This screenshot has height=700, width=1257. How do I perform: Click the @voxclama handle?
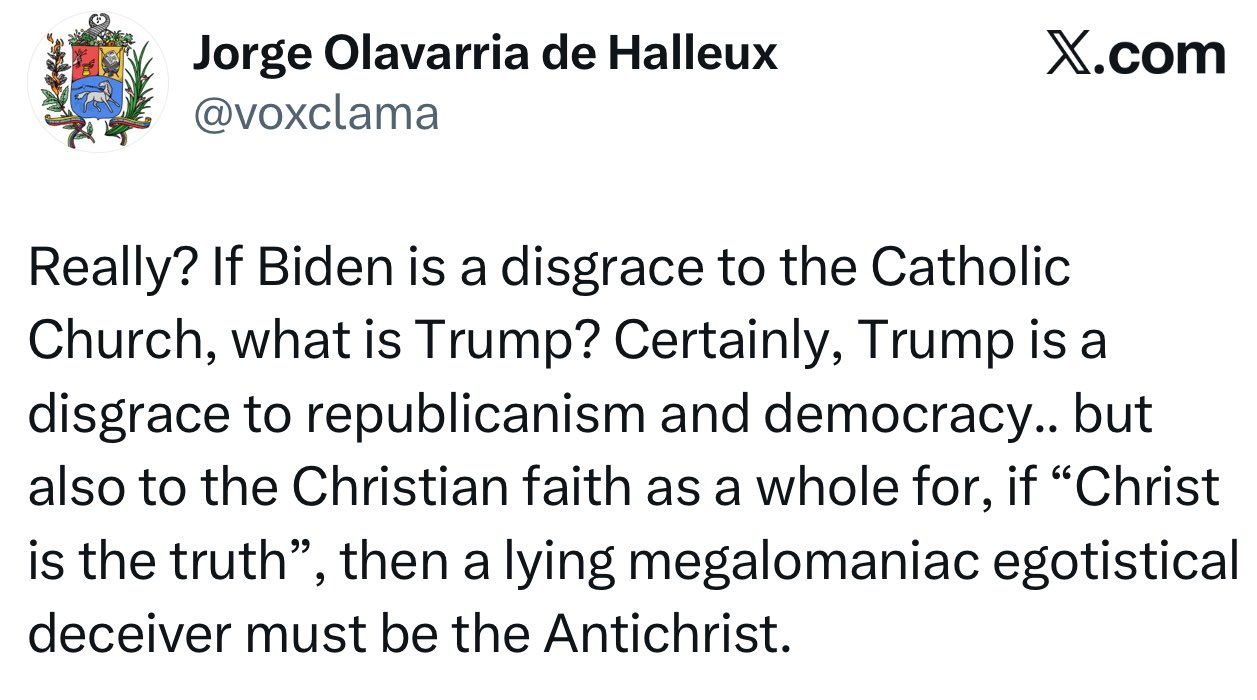[315, 115]
